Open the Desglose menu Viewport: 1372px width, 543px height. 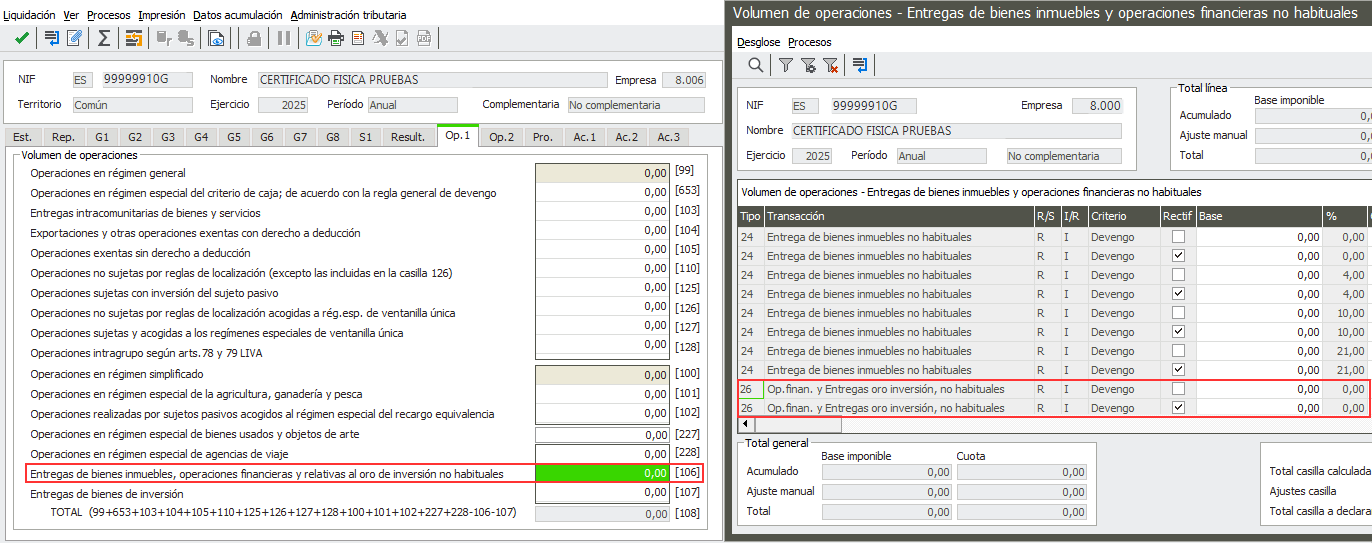tap(758, 42)
